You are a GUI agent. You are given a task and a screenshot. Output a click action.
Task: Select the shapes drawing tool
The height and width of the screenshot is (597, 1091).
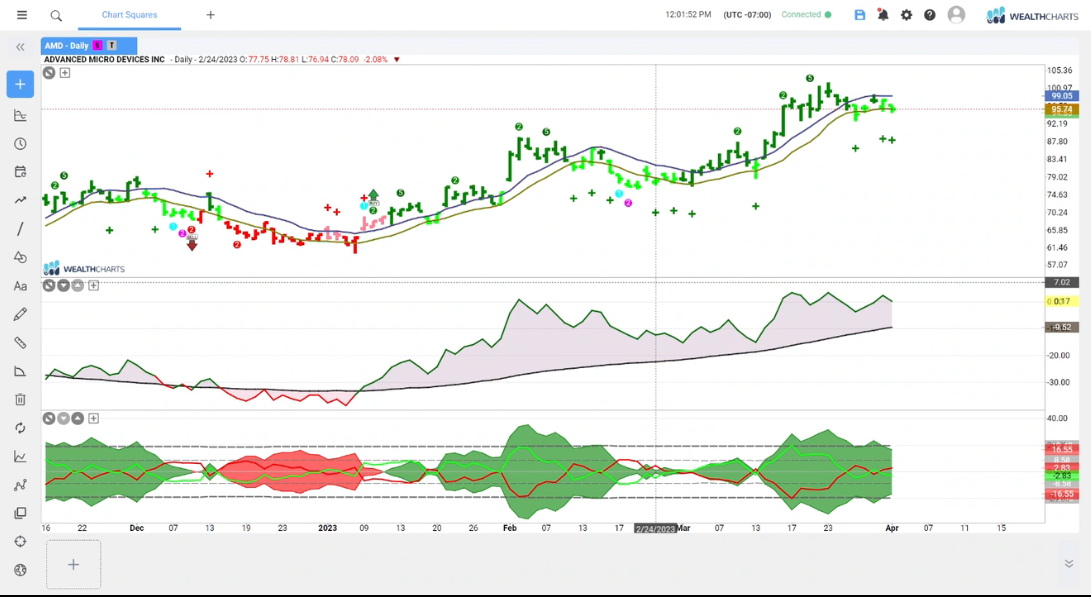[20, 257]
